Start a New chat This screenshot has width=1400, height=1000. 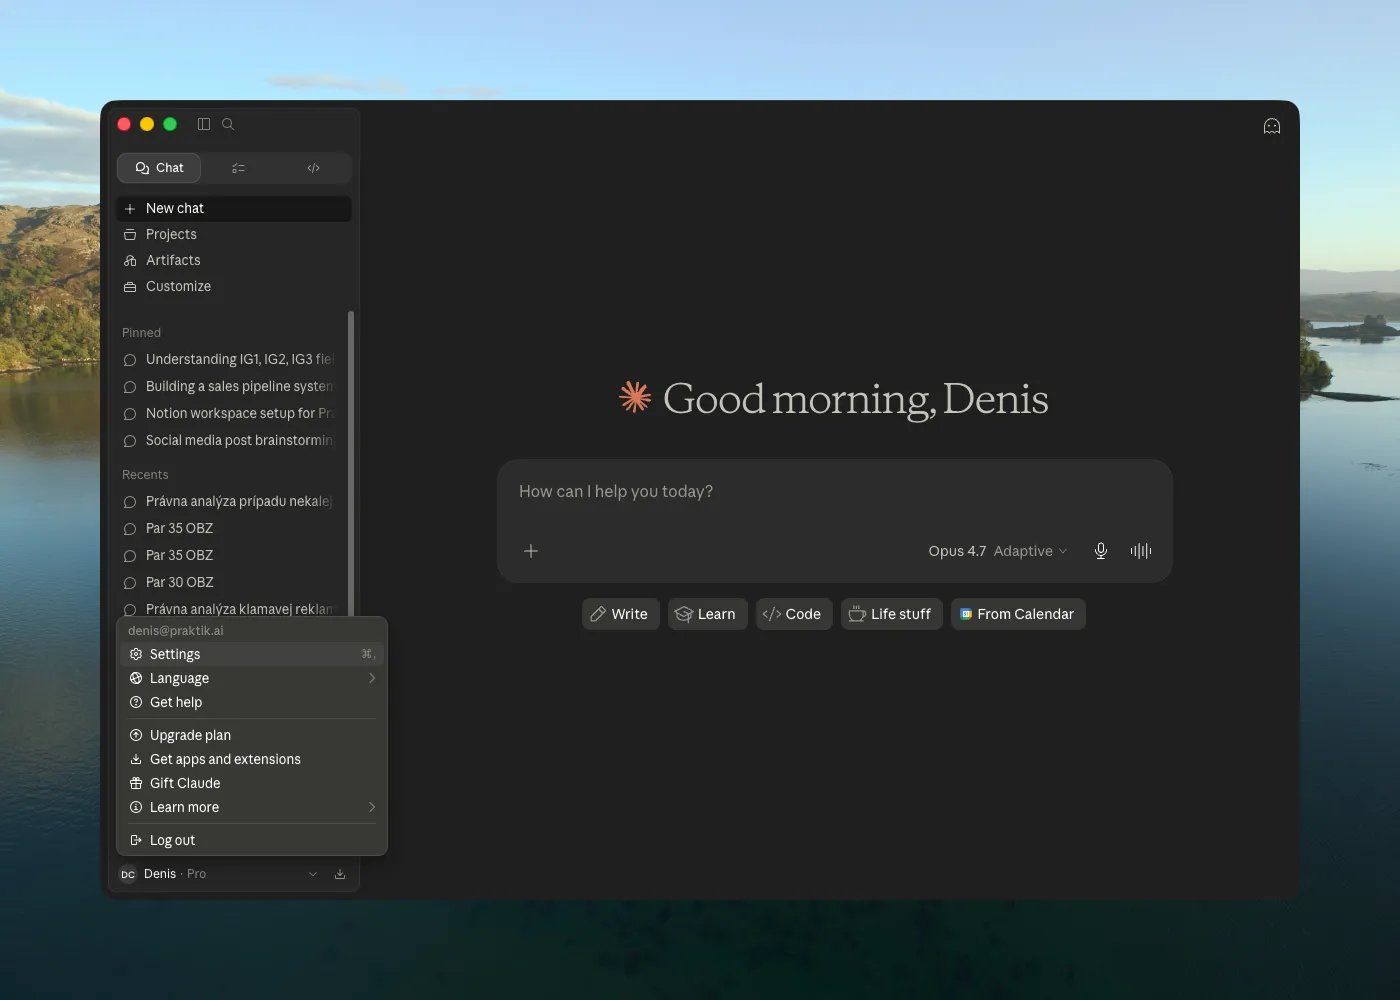pos(234,208)
